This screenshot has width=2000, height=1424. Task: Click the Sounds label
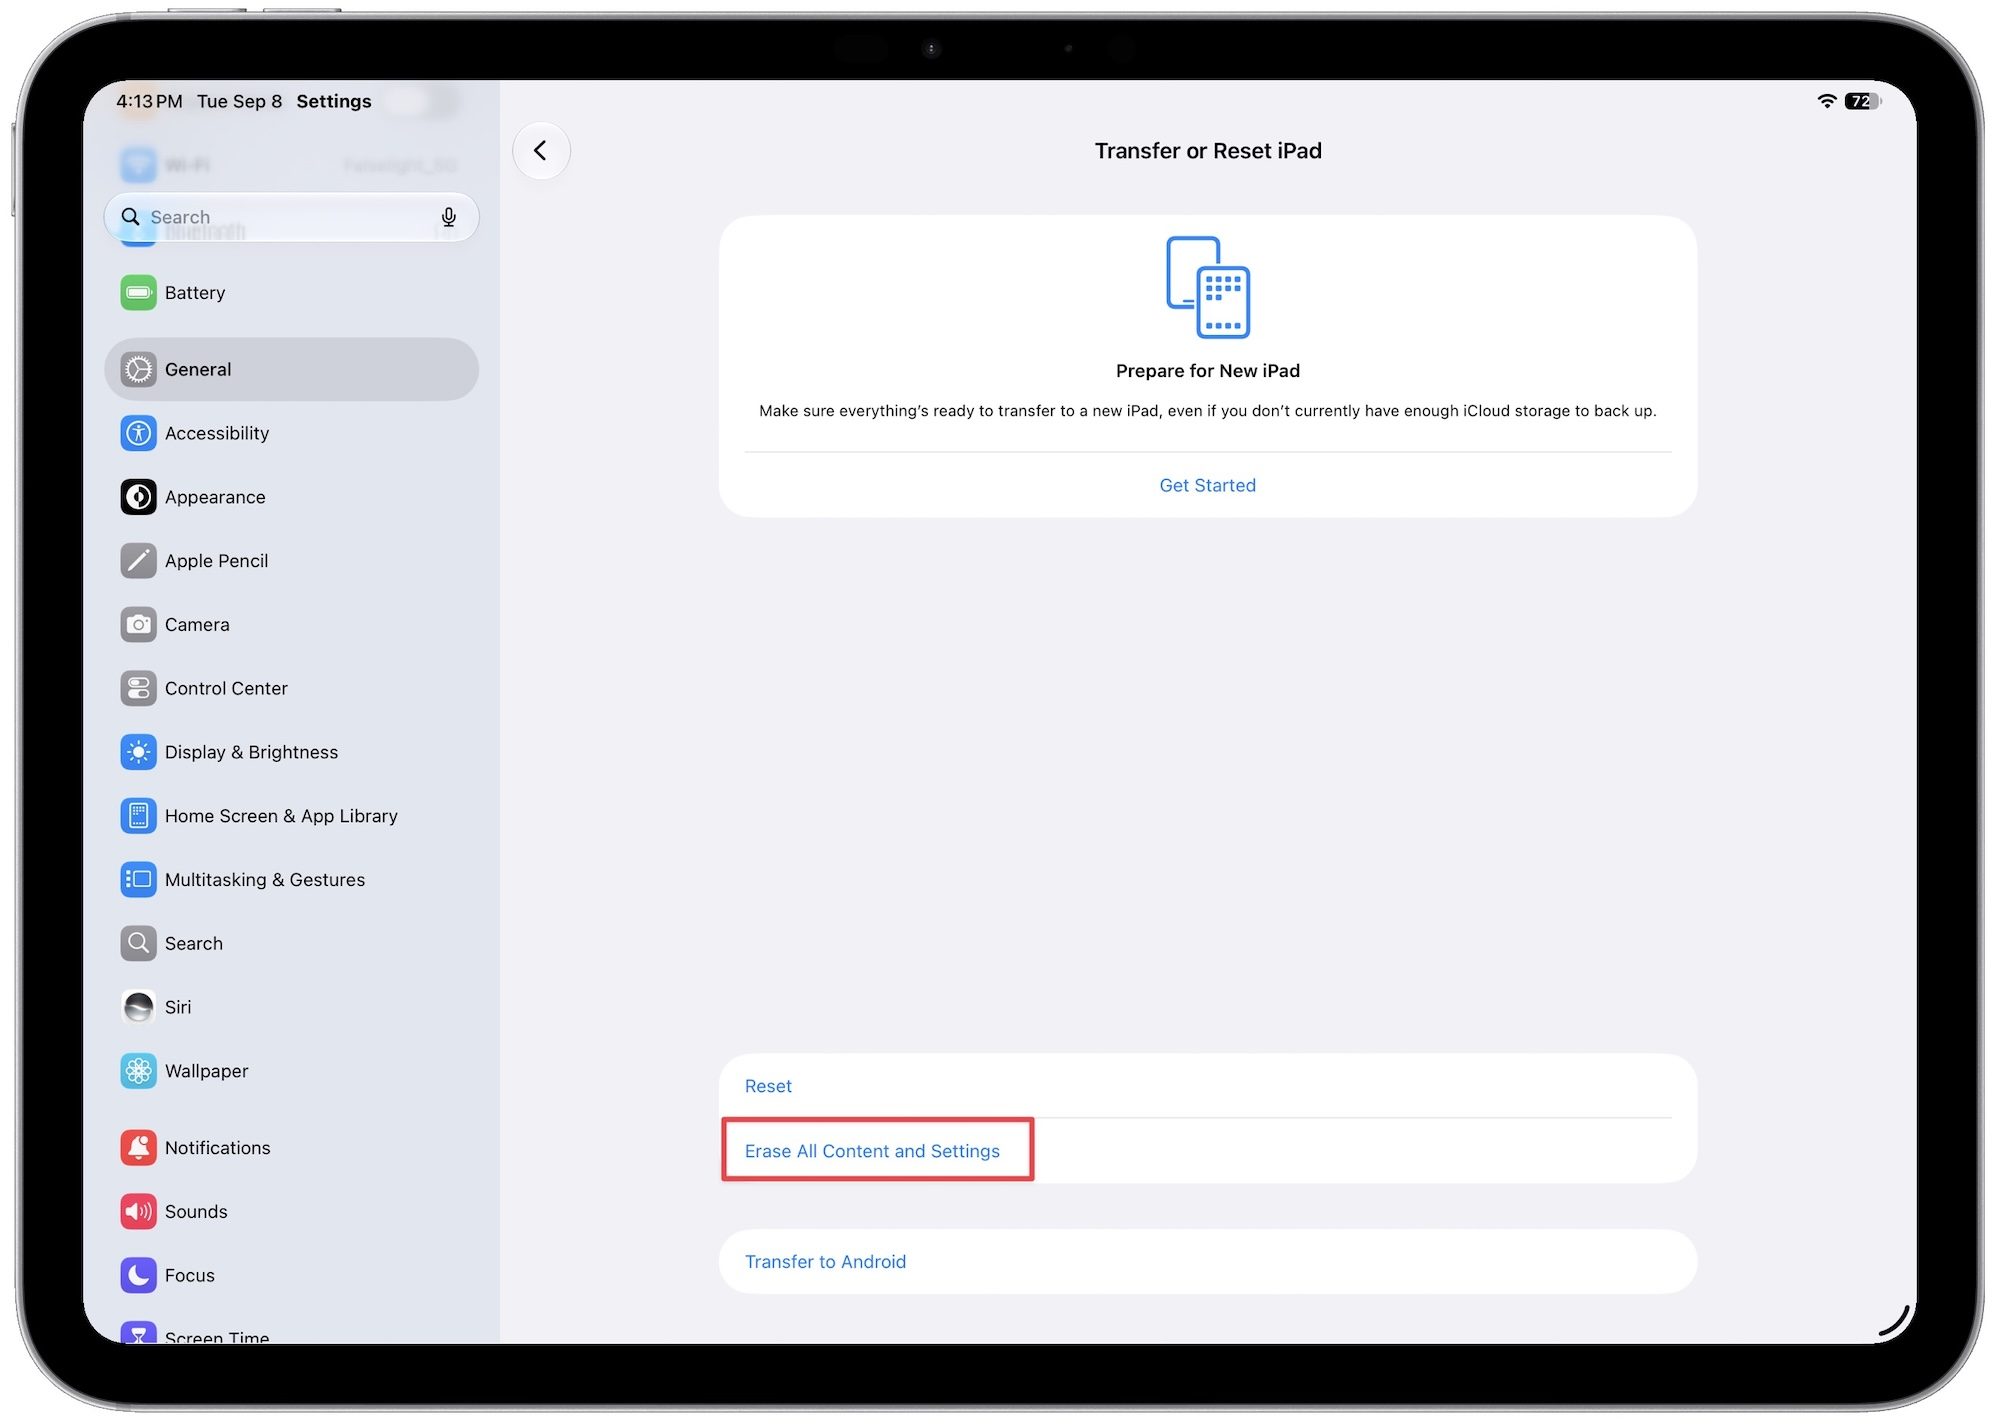click(196, 1212)
